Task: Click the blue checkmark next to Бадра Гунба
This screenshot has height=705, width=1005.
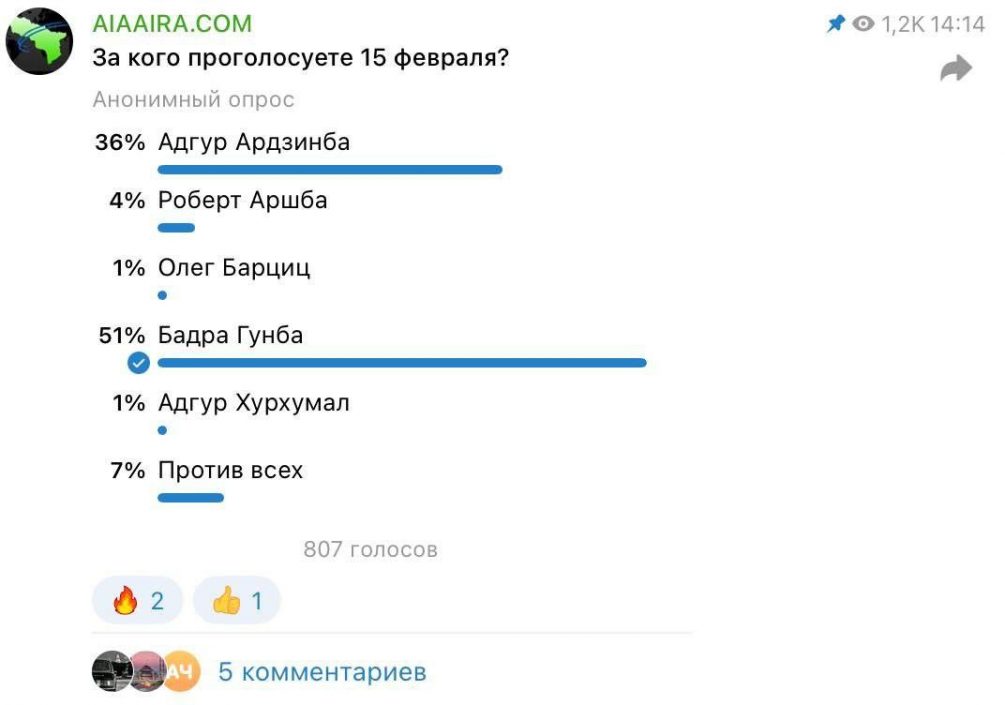Action: point(139,363)
